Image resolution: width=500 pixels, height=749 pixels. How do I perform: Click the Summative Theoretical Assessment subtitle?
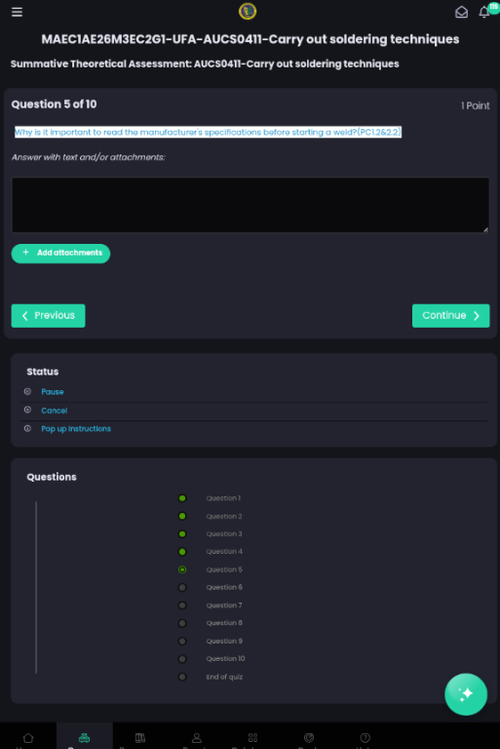(205, 64)
